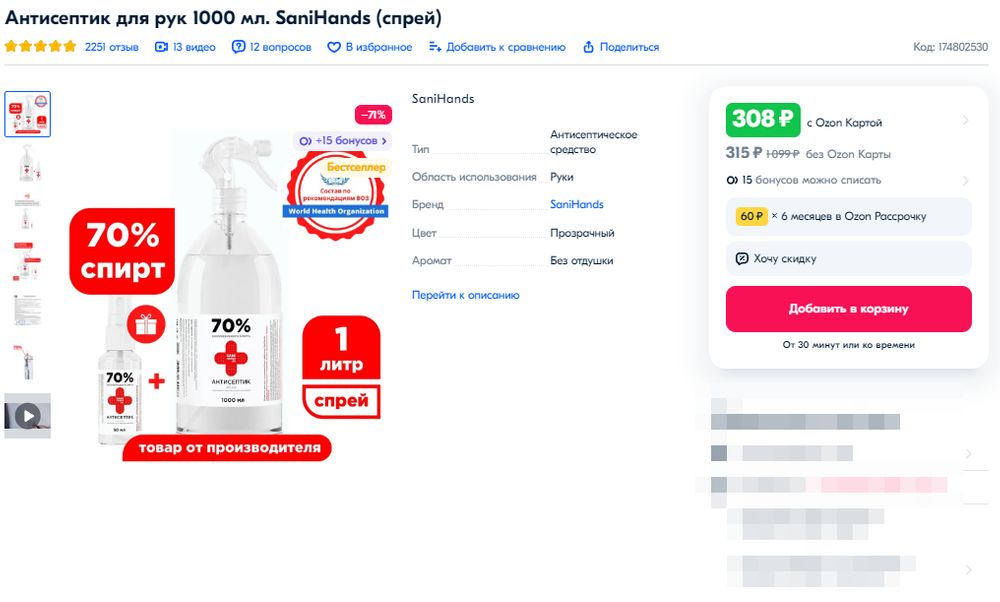Expand the Ozon Картой price chevron
Image resolution: width=1000 pixels, height=602 pixels.
pyautogui.click(x=965, y=121)
